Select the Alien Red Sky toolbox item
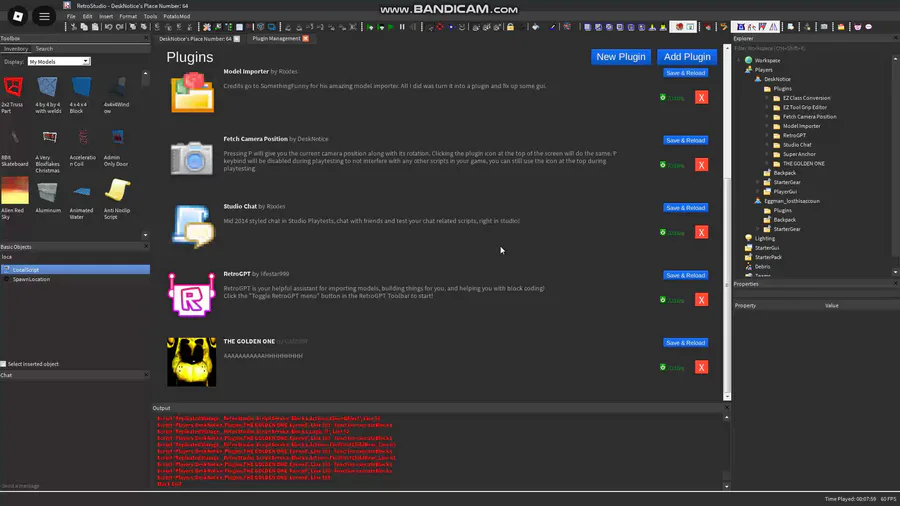 [14, 198]
